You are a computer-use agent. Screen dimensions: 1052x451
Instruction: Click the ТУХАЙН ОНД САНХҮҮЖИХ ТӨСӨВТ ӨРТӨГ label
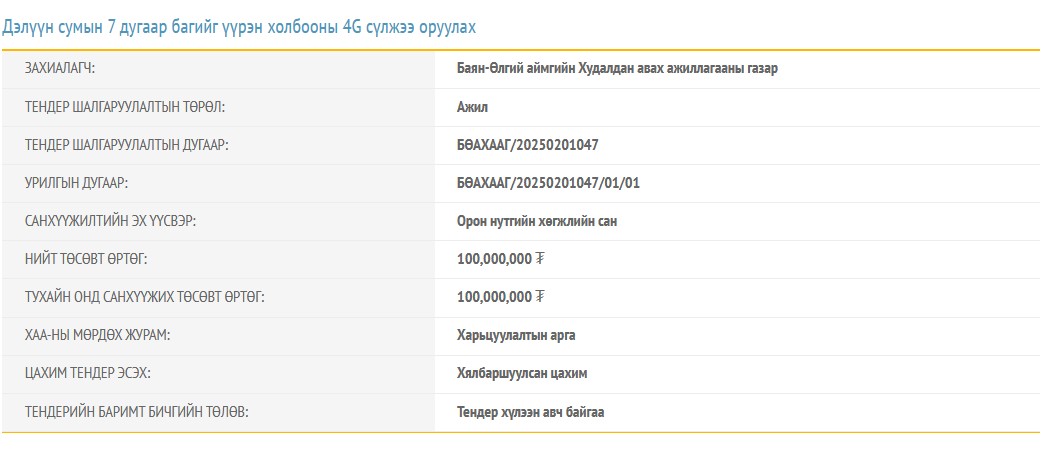pyautogui.click(x=144, y=297)
